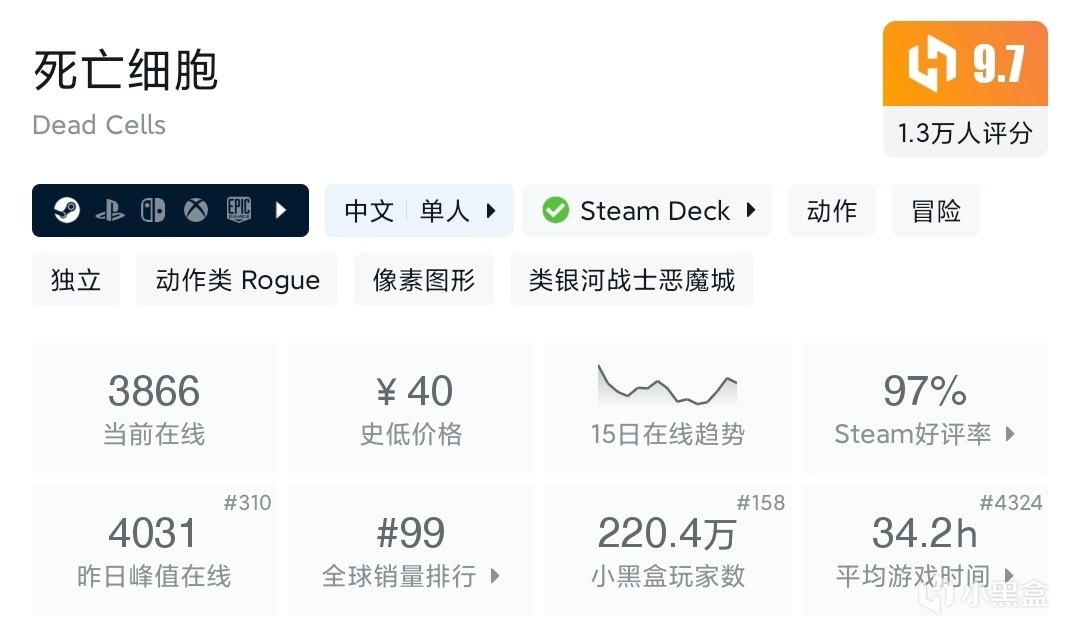The image size is (1080, 630).
Task: Click the Nintendo Switch platform icon
Action: pos(153,211)
